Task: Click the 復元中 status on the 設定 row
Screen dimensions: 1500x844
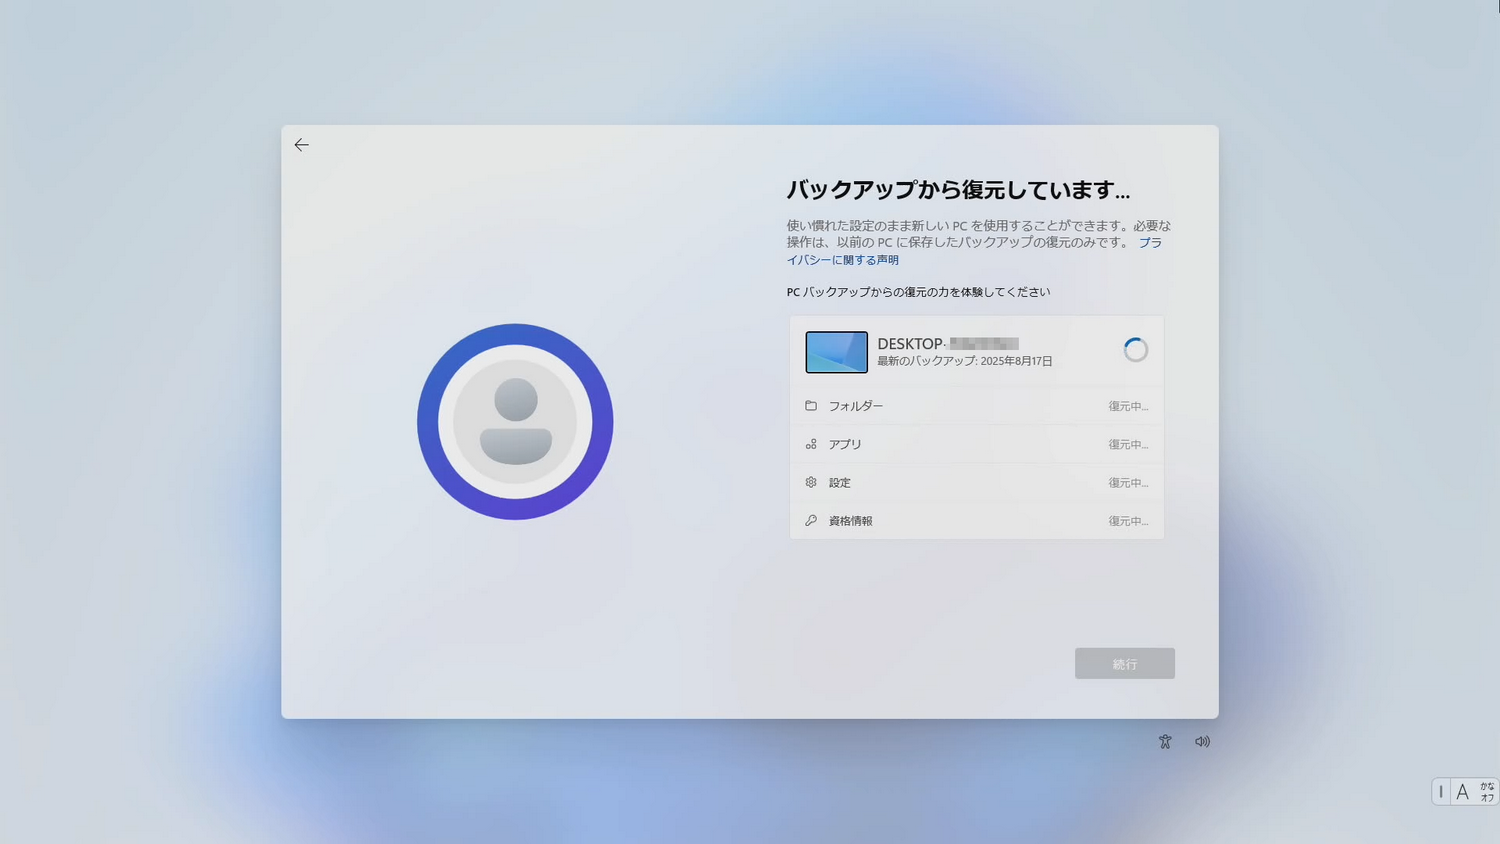Action: [x=1128, y=482]
